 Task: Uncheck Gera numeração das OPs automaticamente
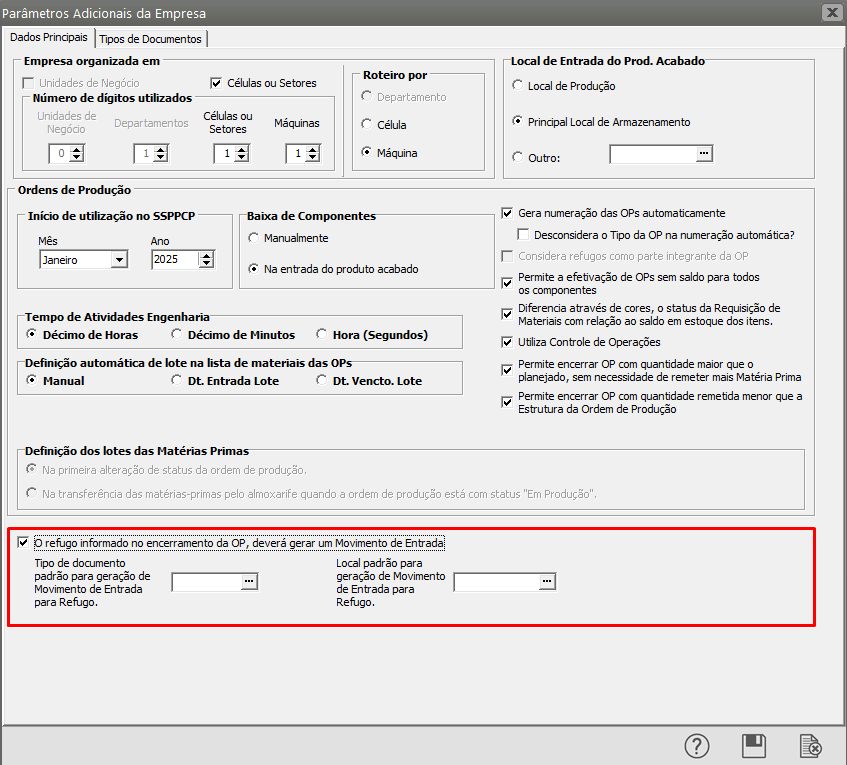pos(508,213)
